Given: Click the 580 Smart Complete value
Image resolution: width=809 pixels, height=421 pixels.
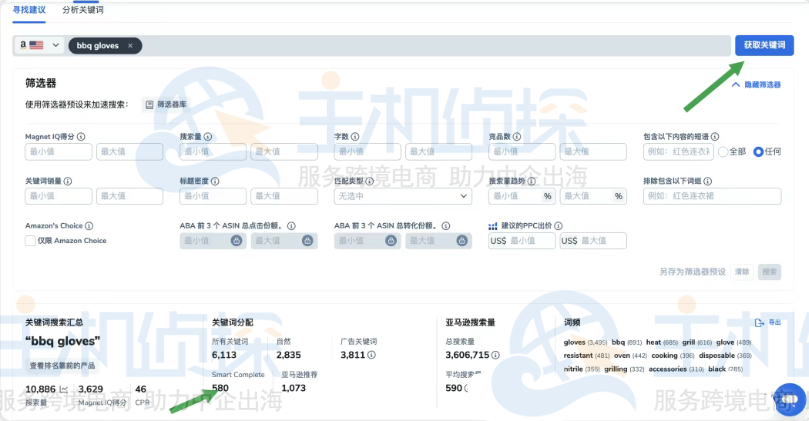Looking at the screenshot, I should pyautogui.click(x=220, y=388).
